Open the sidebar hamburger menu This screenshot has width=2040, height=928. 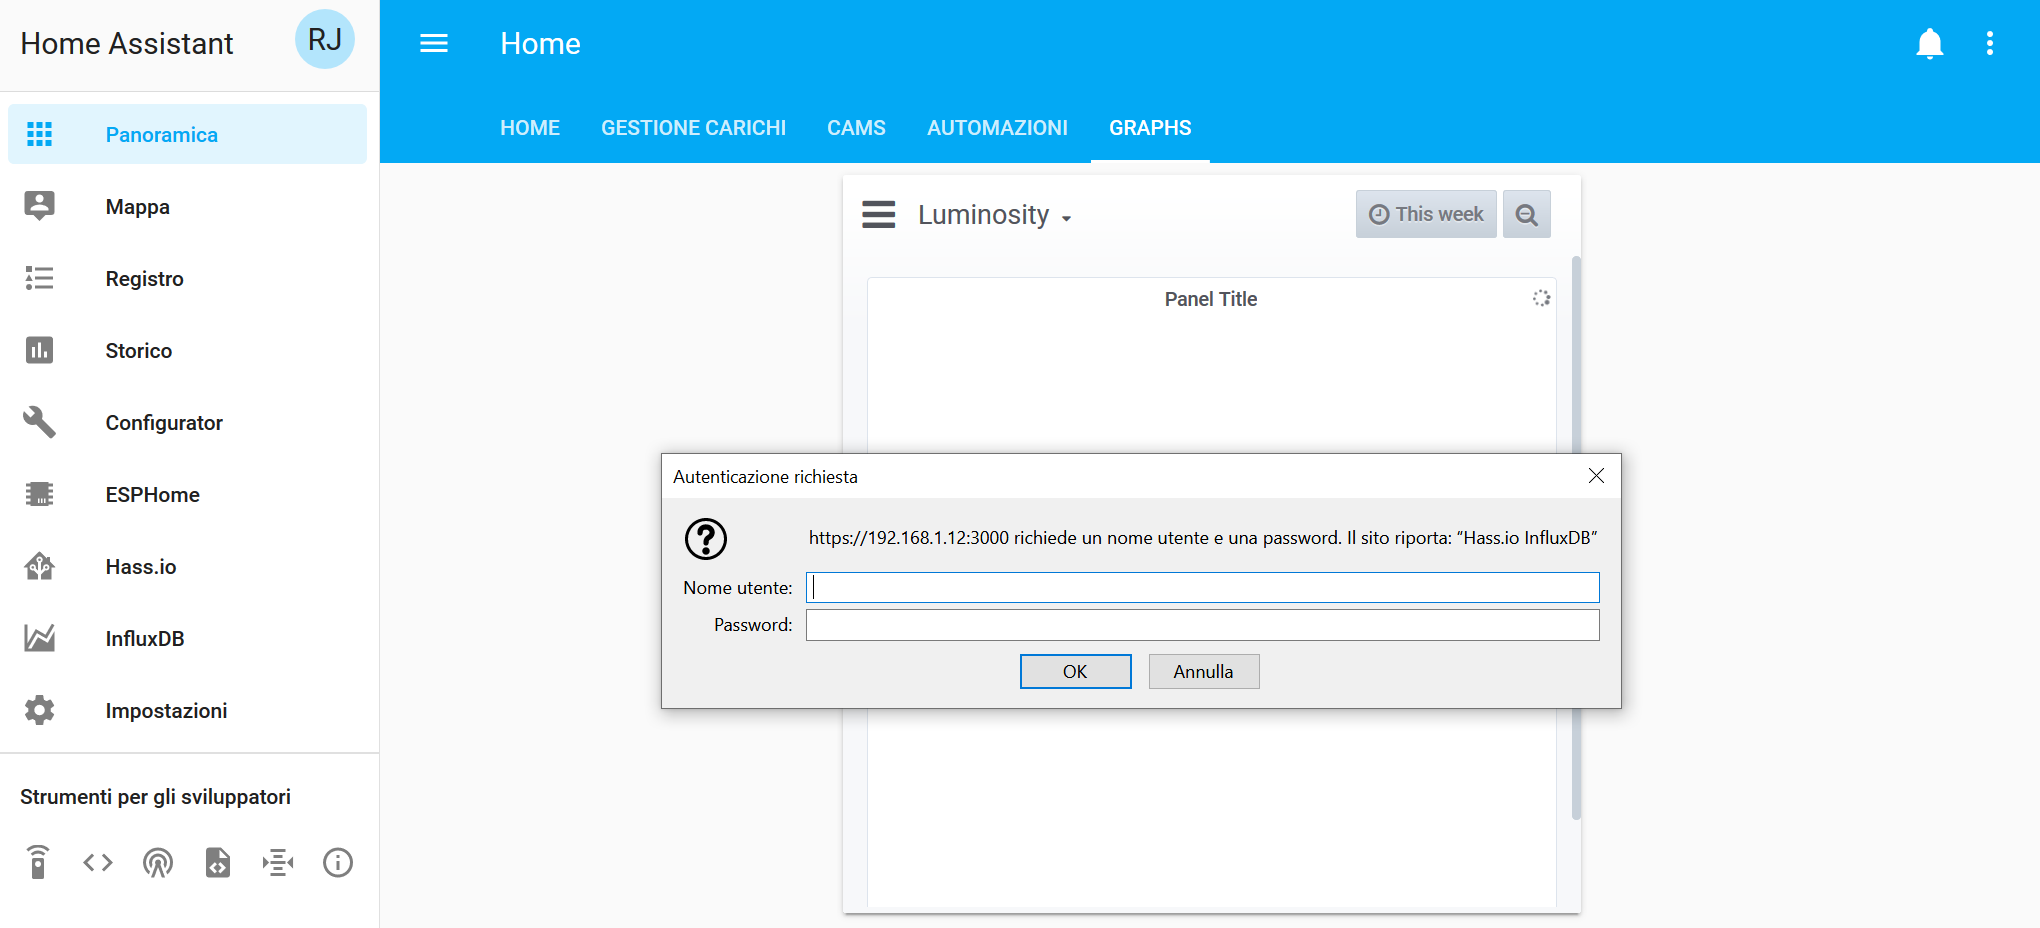coord(433,43)
